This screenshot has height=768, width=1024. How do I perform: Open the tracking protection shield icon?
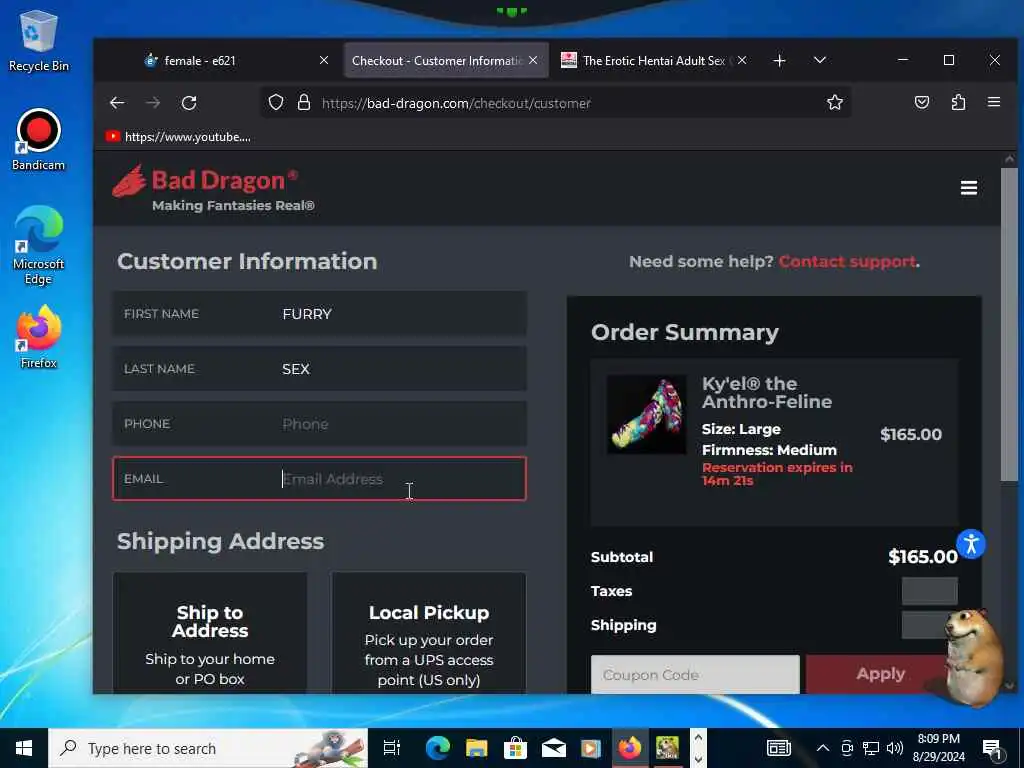(276, 103)
